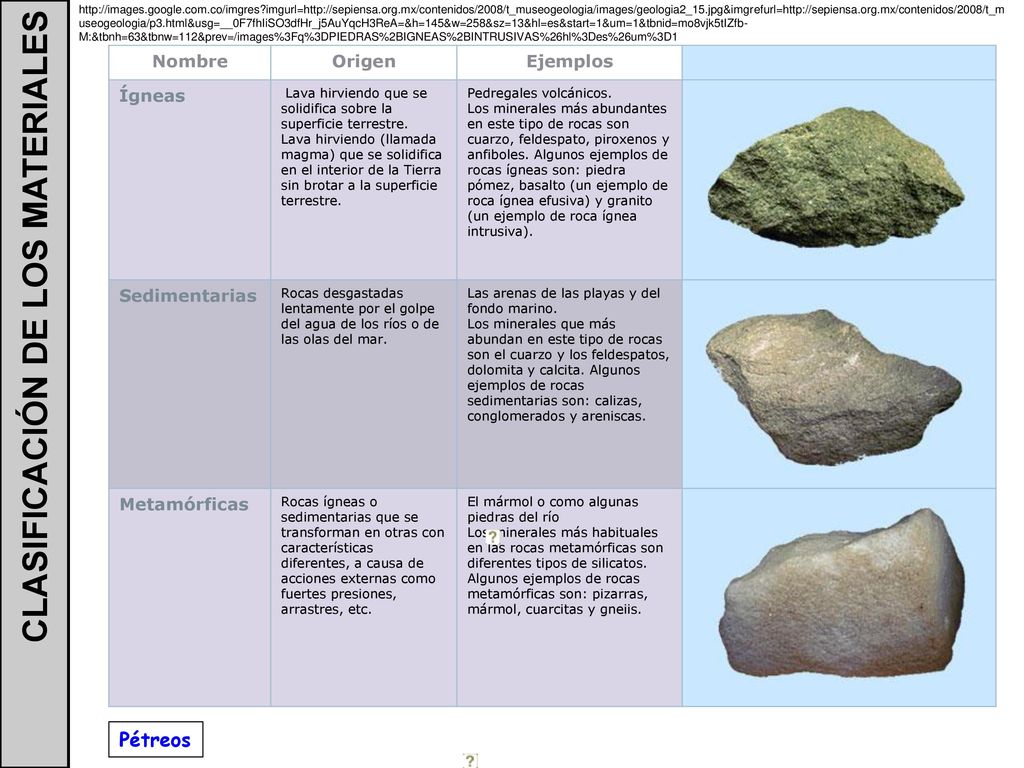
Task: Click the 'Lava hirviendo que se solidifica' origin text
Action: tap(361, 147)
